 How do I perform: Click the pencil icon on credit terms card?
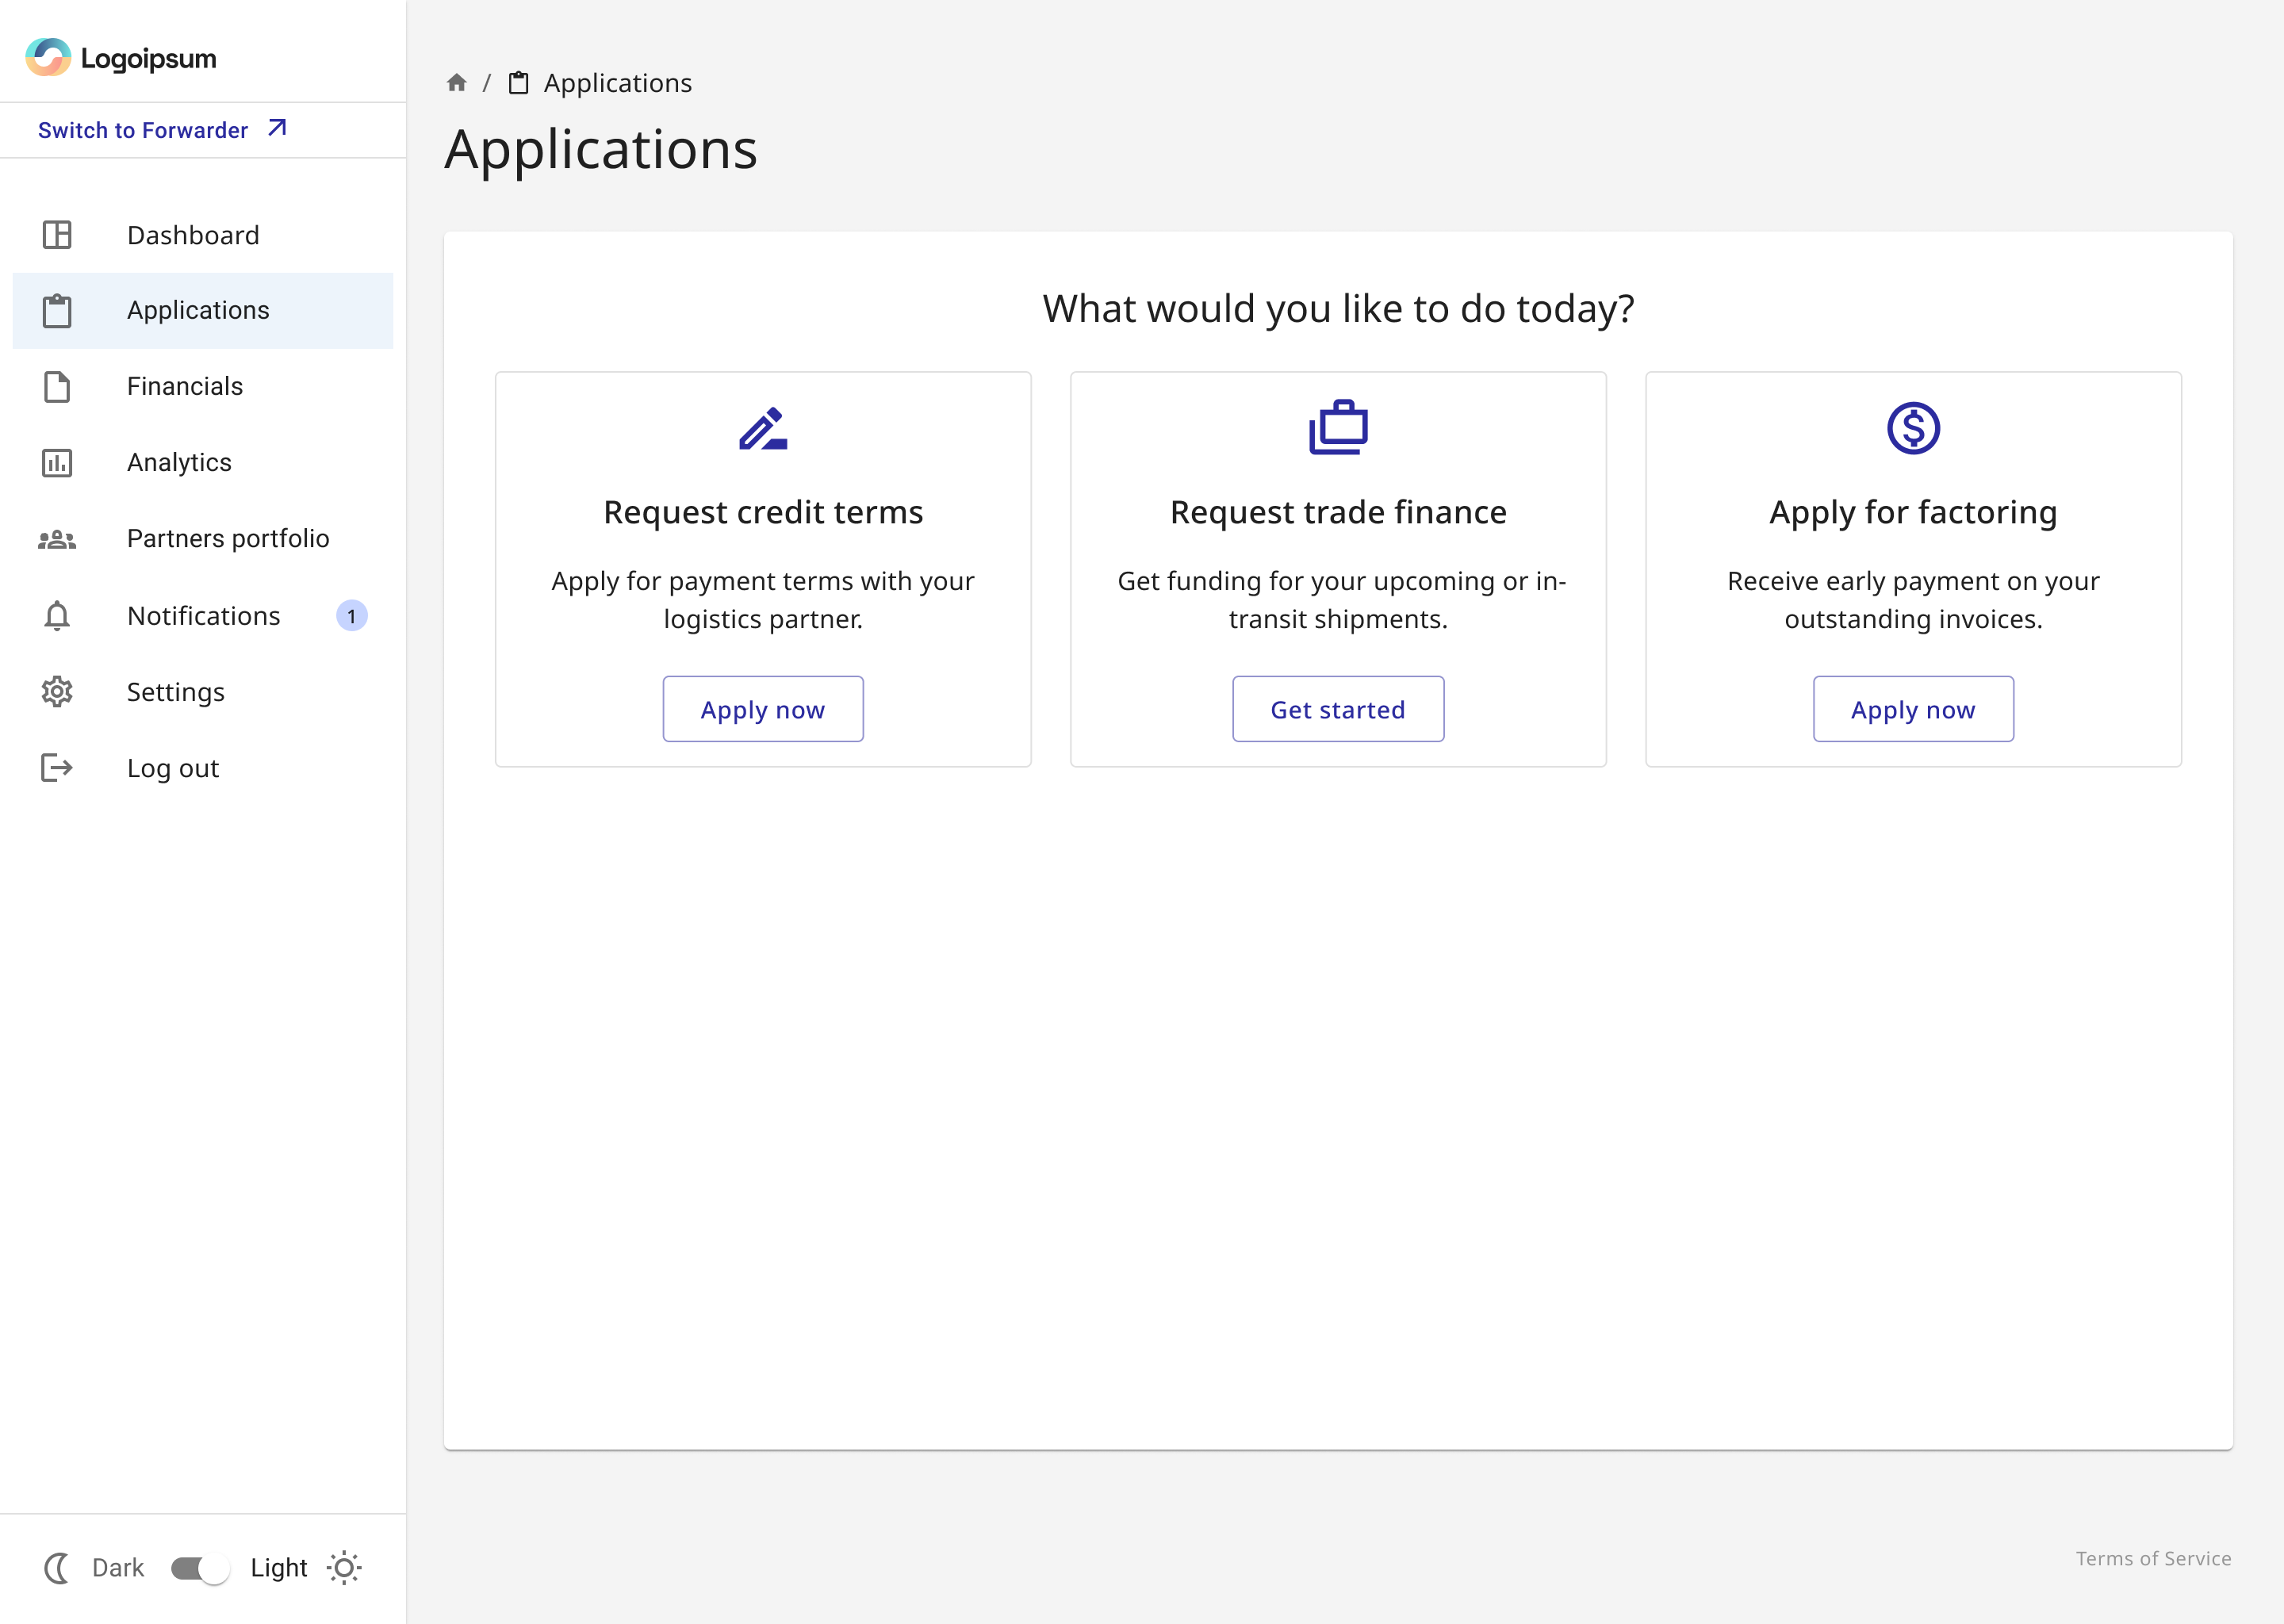click(x=763, y=428)
